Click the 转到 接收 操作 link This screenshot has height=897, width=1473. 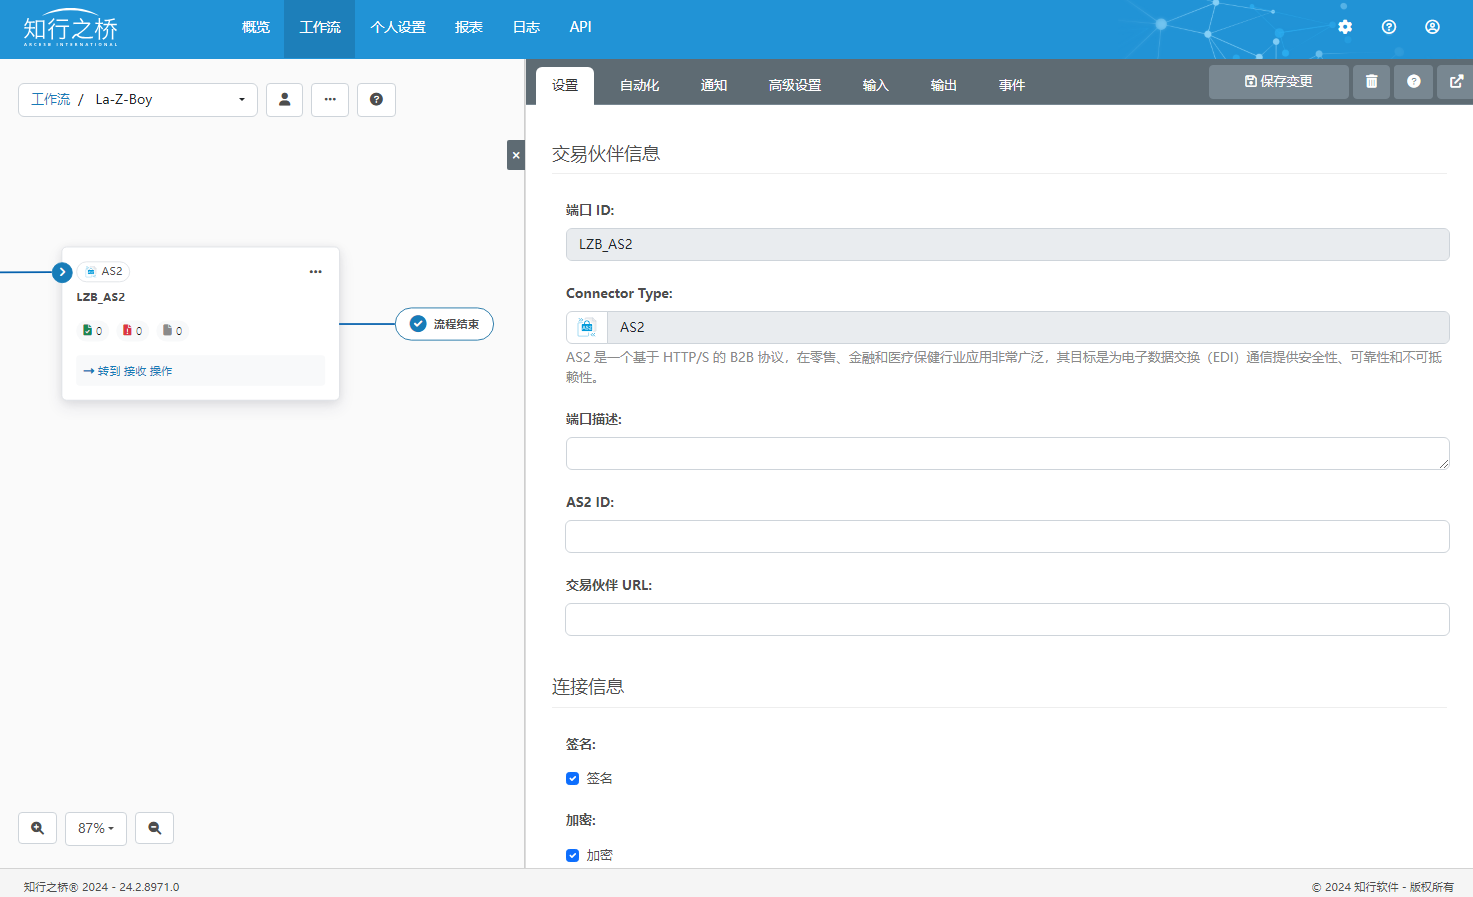click(x=128, y=371)
